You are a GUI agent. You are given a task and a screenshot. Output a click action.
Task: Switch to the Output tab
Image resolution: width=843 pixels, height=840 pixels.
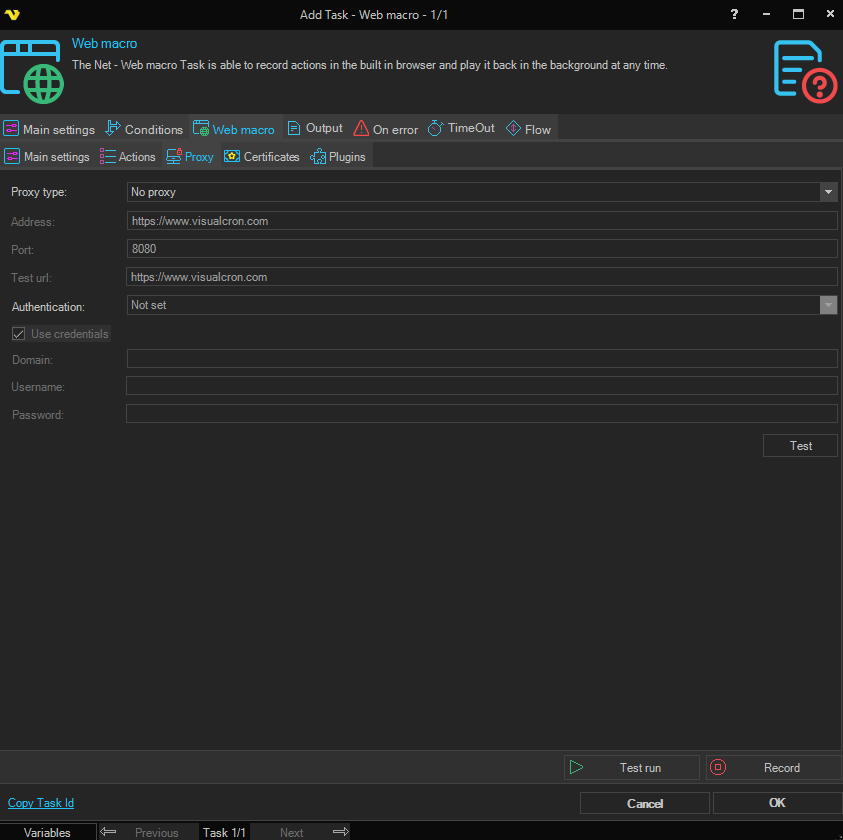pyautogui.click(x=314, y=129)
